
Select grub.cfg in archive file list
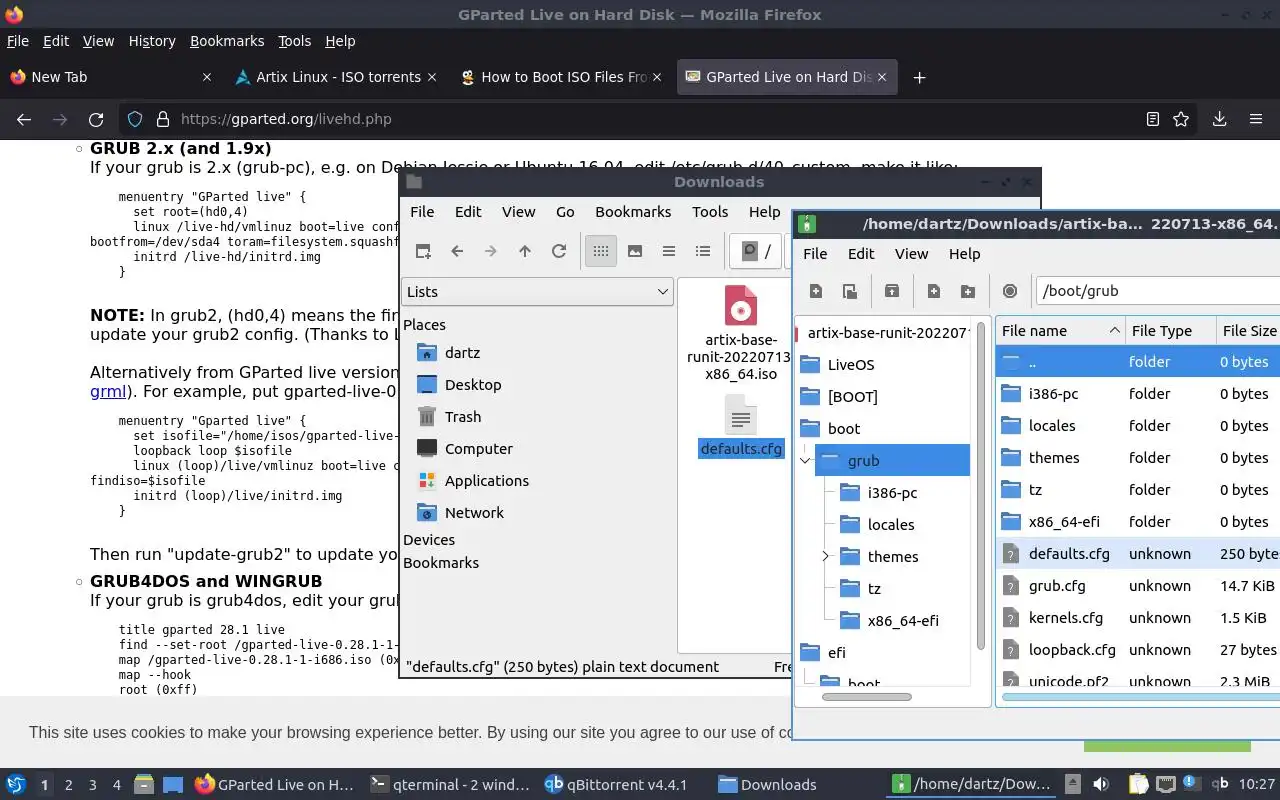pos(1138,586)
